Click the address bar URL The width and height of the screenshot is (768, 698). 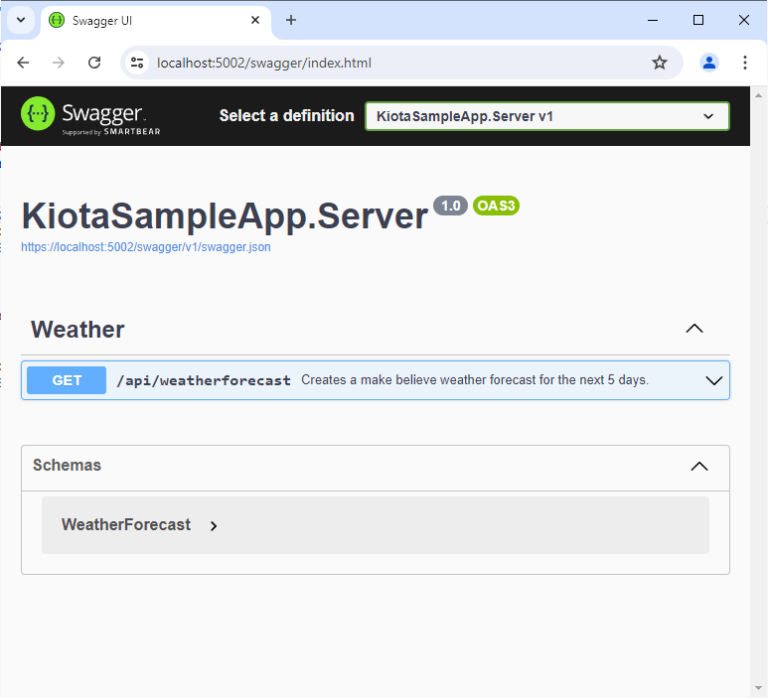[264, 63]
